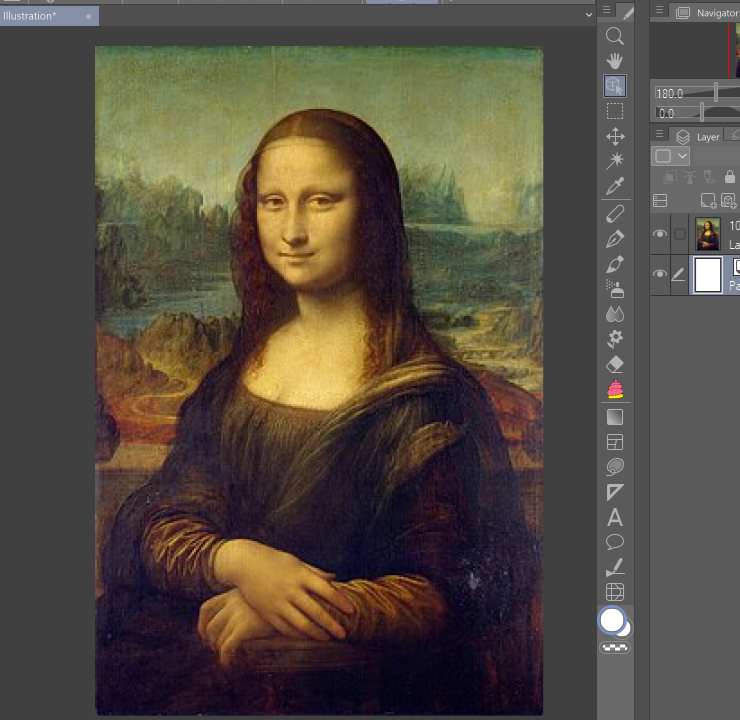Open the Navigator palette hamburger menu
Image resolution: width=740 pixels, height=720 pixels.
[x=660, y=9]
